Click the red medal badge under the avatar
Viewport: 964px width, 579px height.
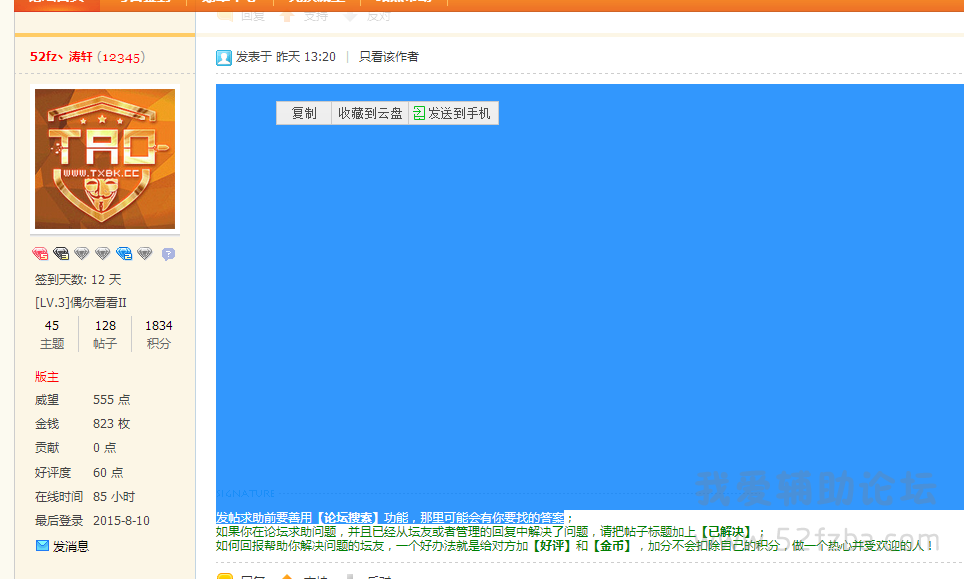click(40, 254)
